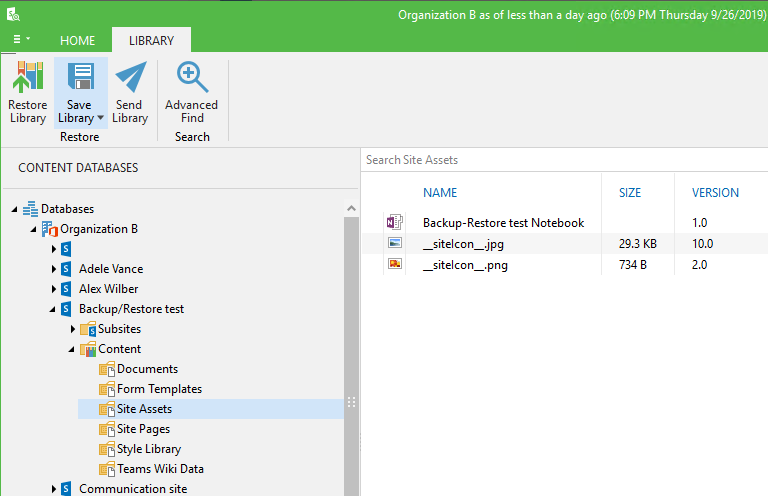Image resolution: width=768 pixels, height=496 pixels.
Task: Select Teams Wiki Data in the tree
Action: pos(160,469)
